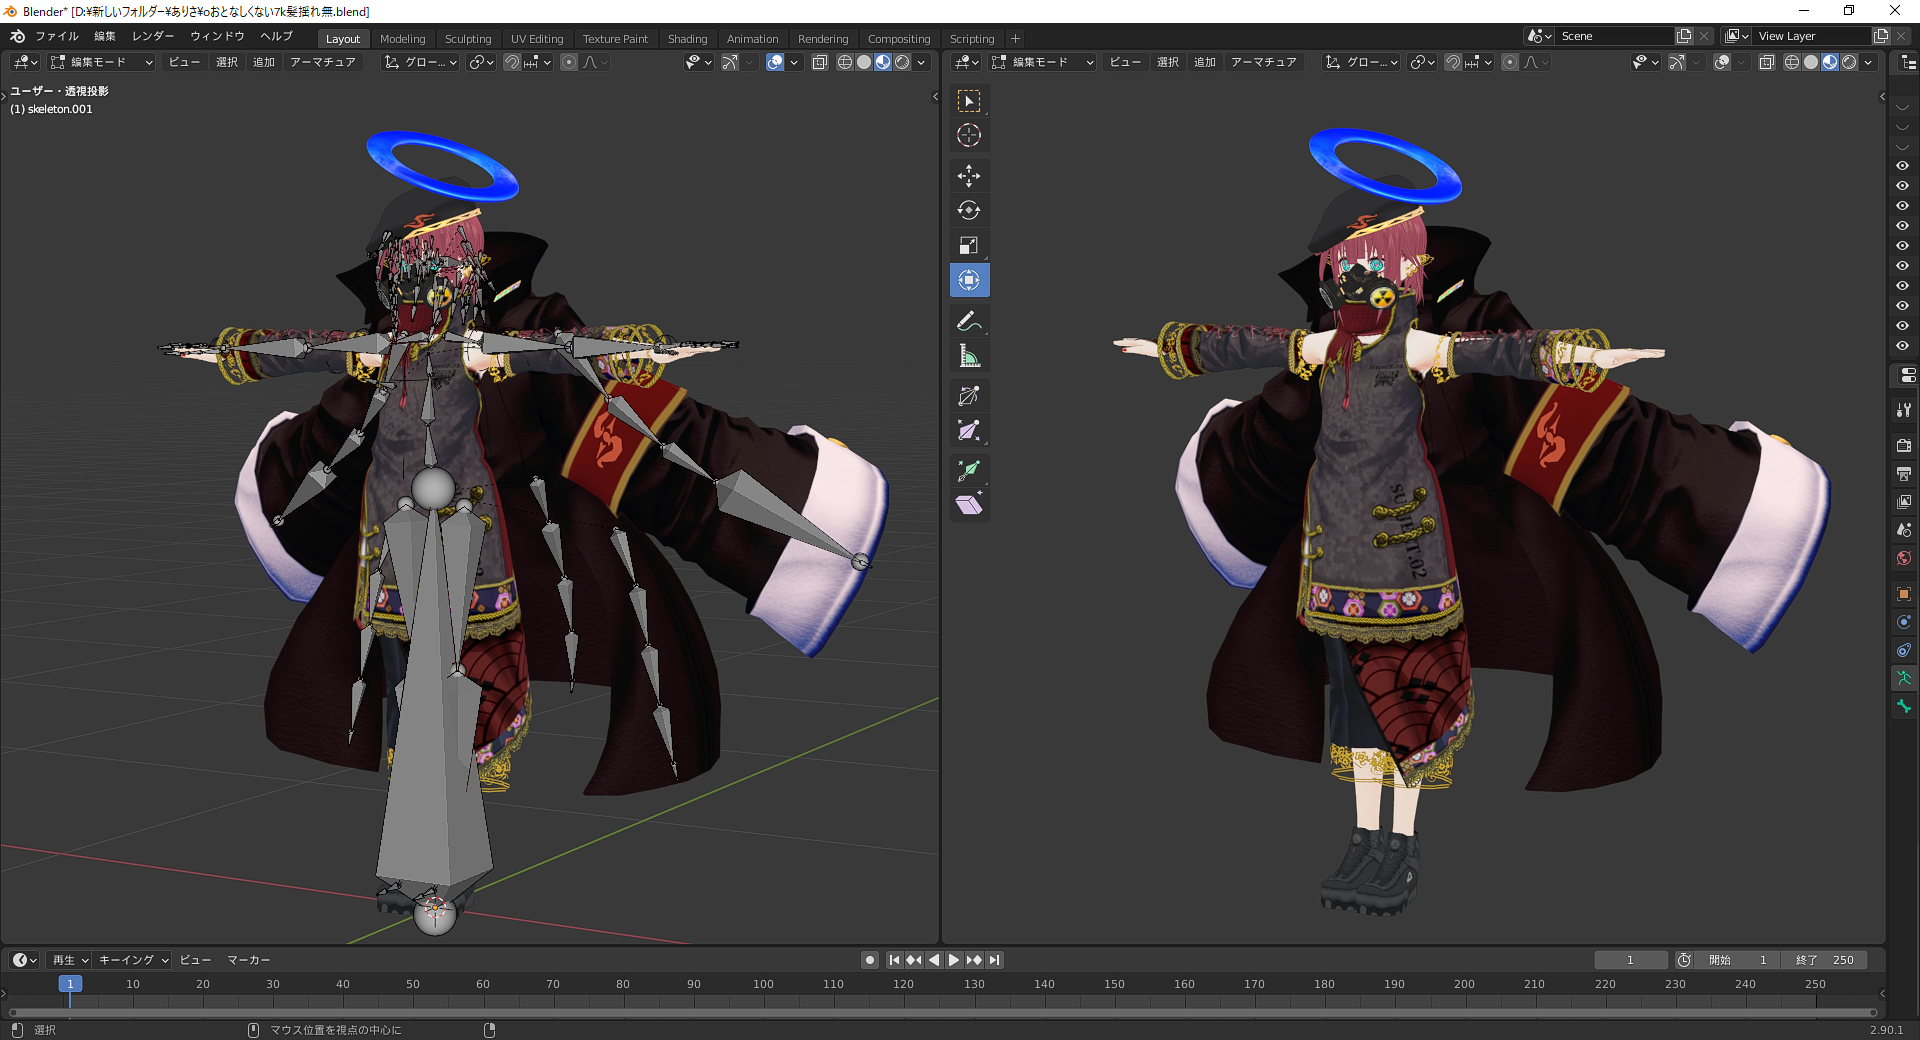Screen dimensions: 1920x1040
Task: Open the ファイル menu
Action: click(x=57, y=36)
